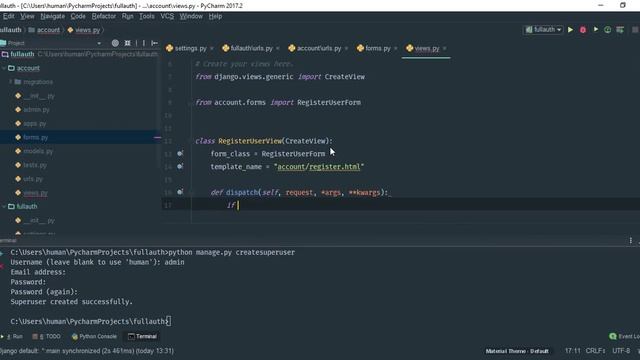Open the View menu
Screen dimensions: 640x360
coord(27,16)
